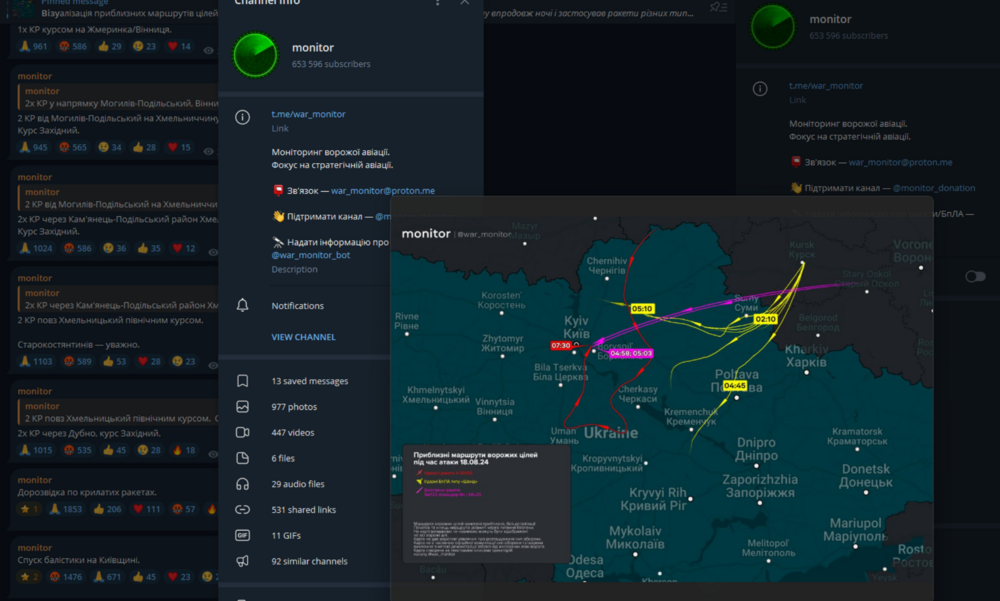
Task: Click the pinned messages list icon at top
Action: click(718, 7)
